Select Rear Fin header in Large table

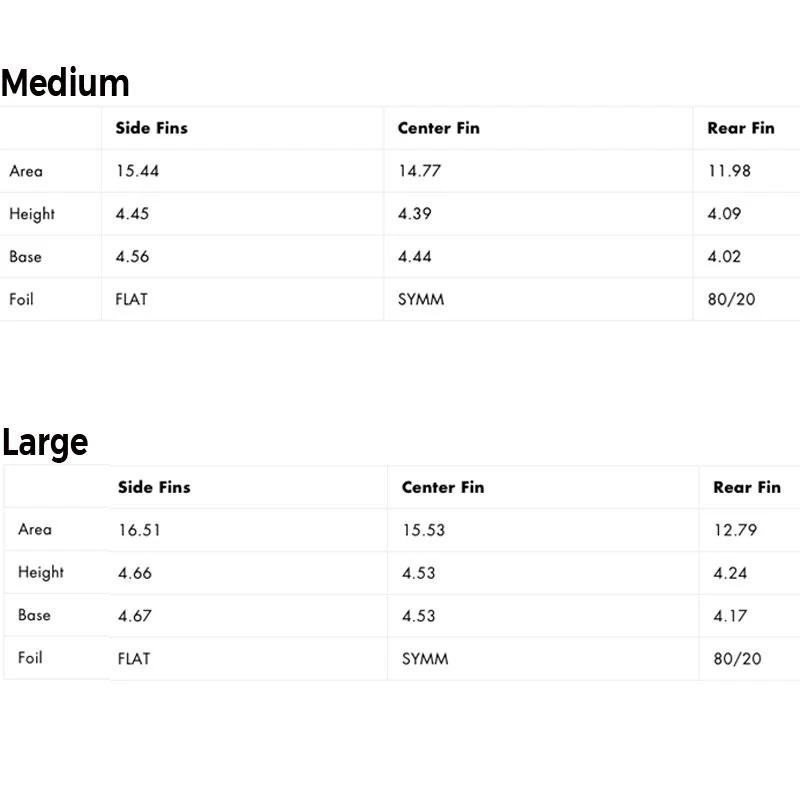click(x=747, y=487)
